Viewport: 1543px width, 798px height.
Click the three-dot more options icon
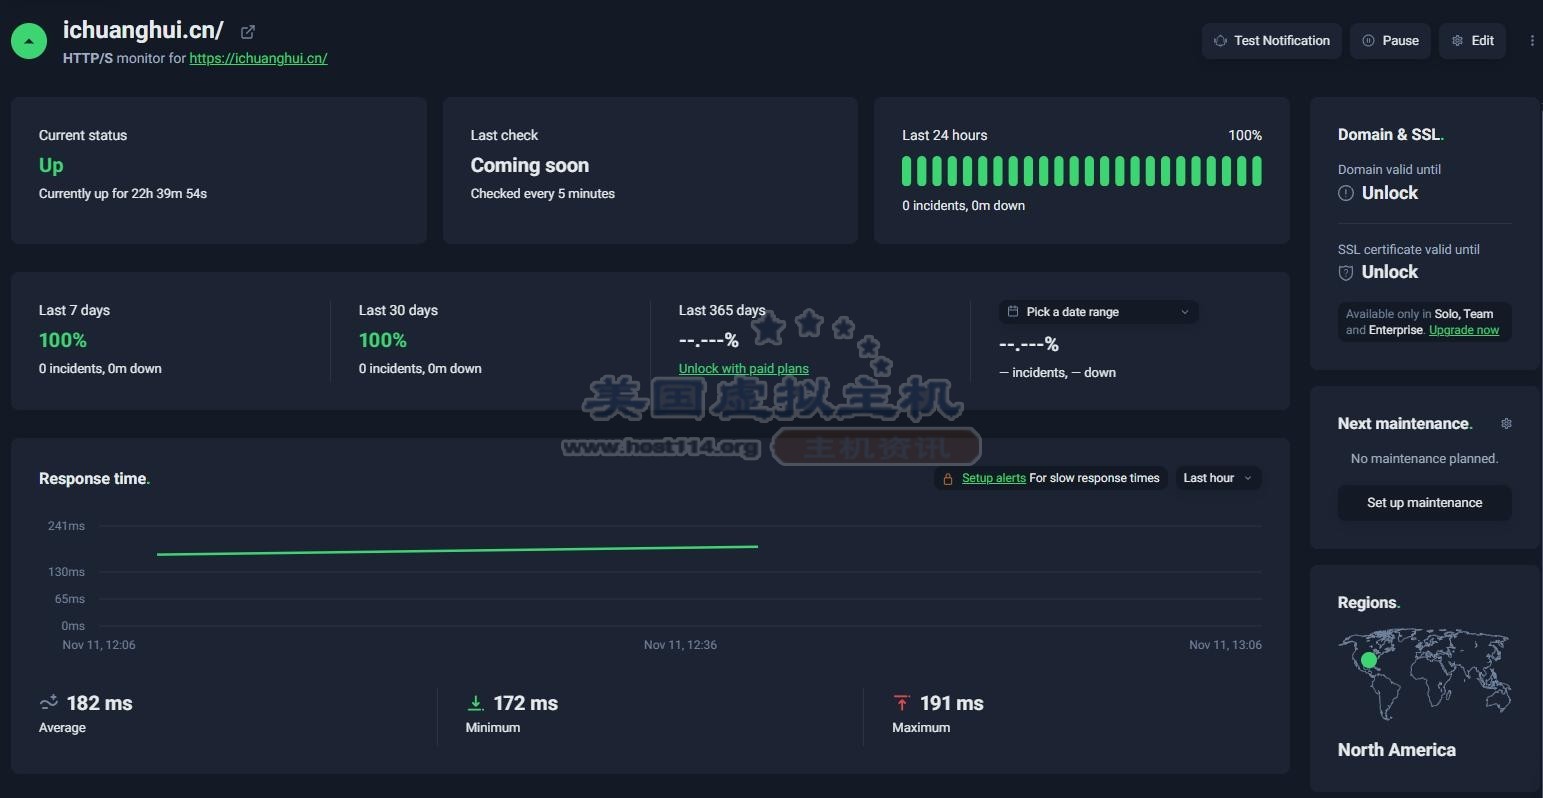coord(1531,41)
